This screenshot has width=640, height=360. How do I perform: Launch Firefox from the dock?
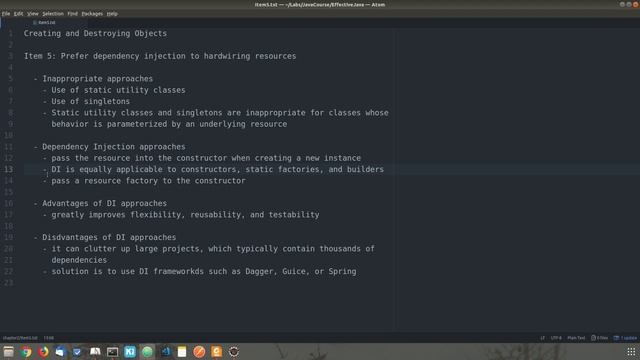(x=43, y=351)
